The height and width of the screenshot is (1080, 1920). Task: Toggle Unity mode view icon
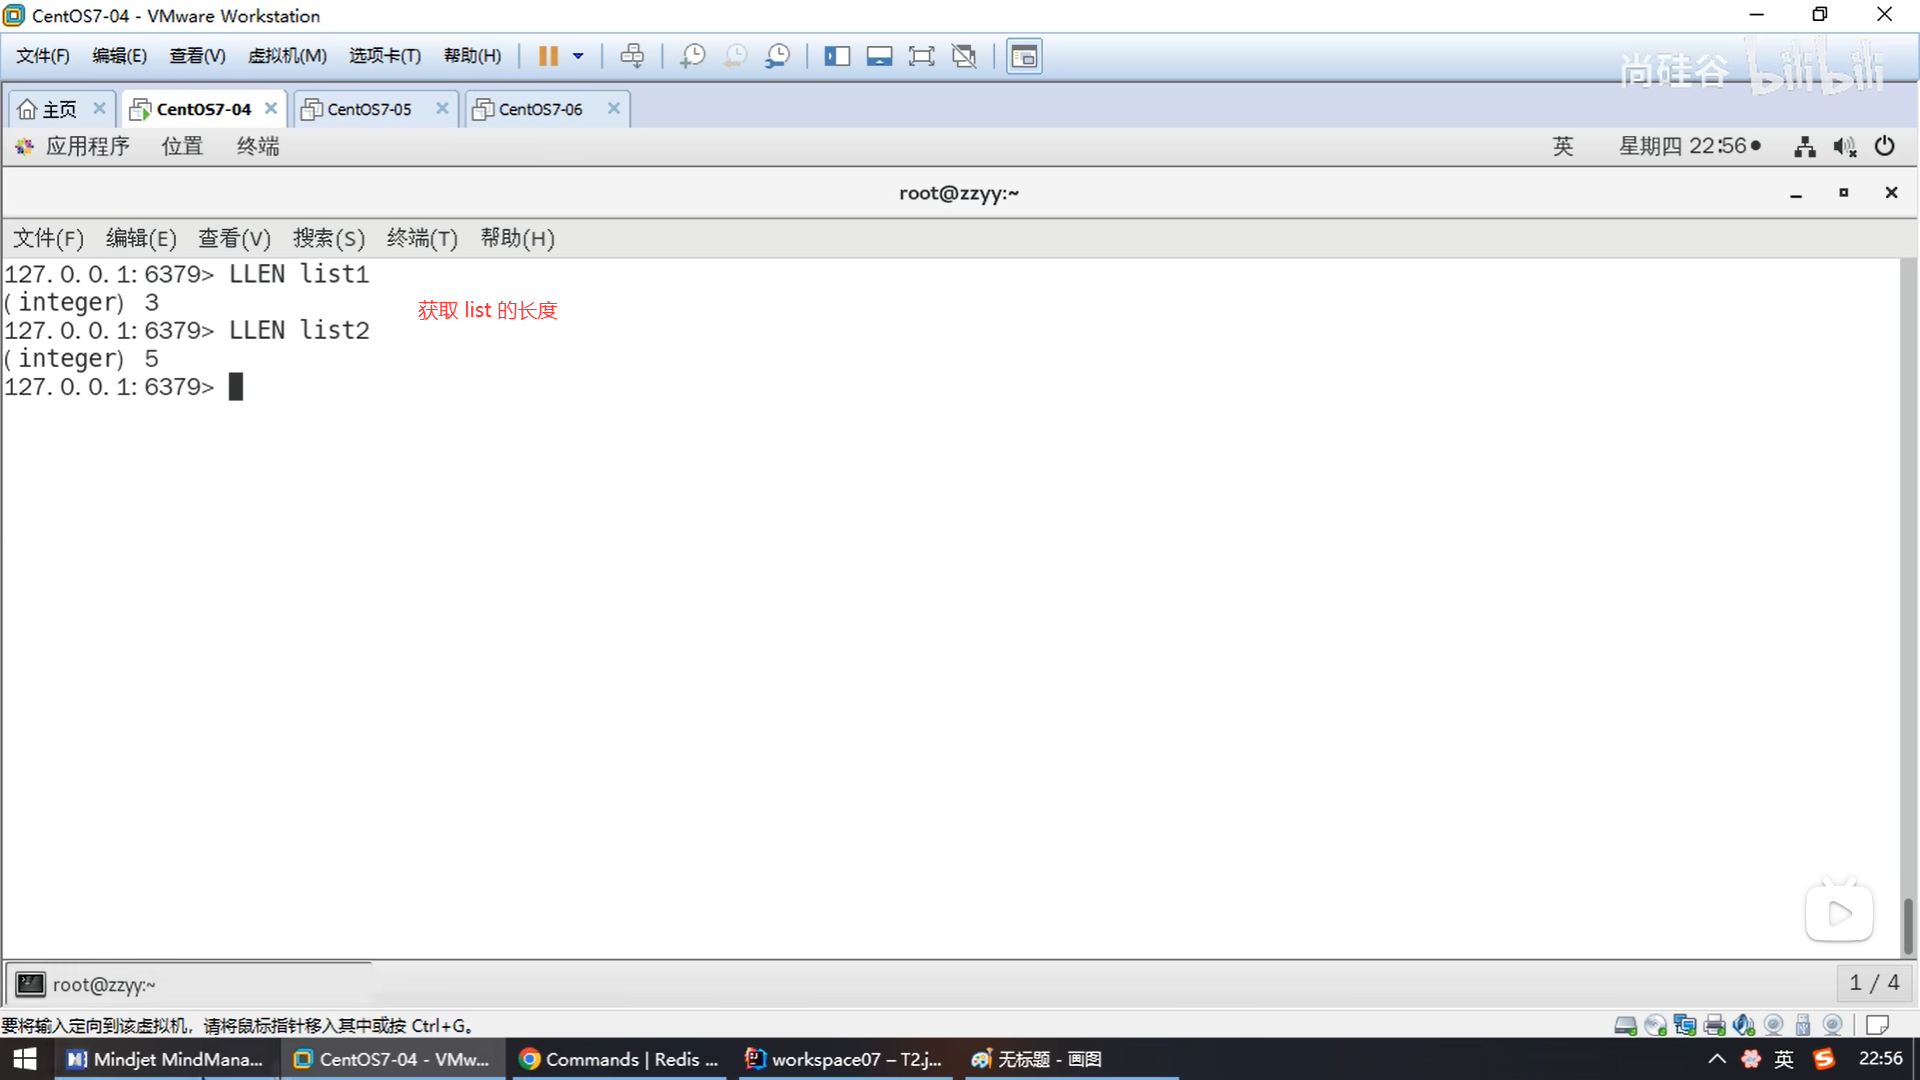[x=964, y=56]
